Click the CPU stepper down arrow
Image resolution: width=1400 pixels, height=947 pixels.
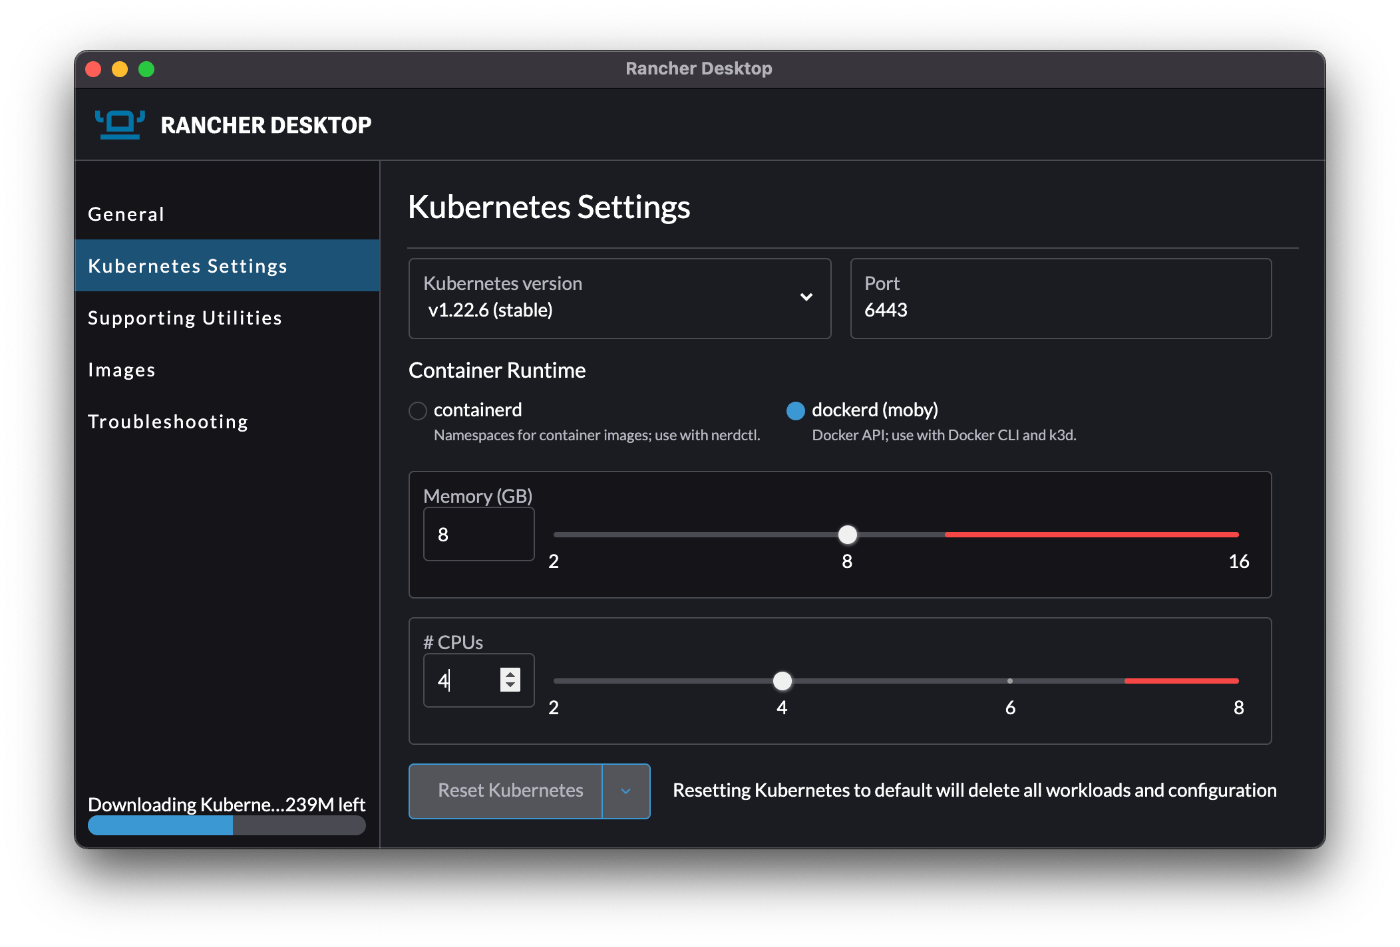[x=510, y=686]
